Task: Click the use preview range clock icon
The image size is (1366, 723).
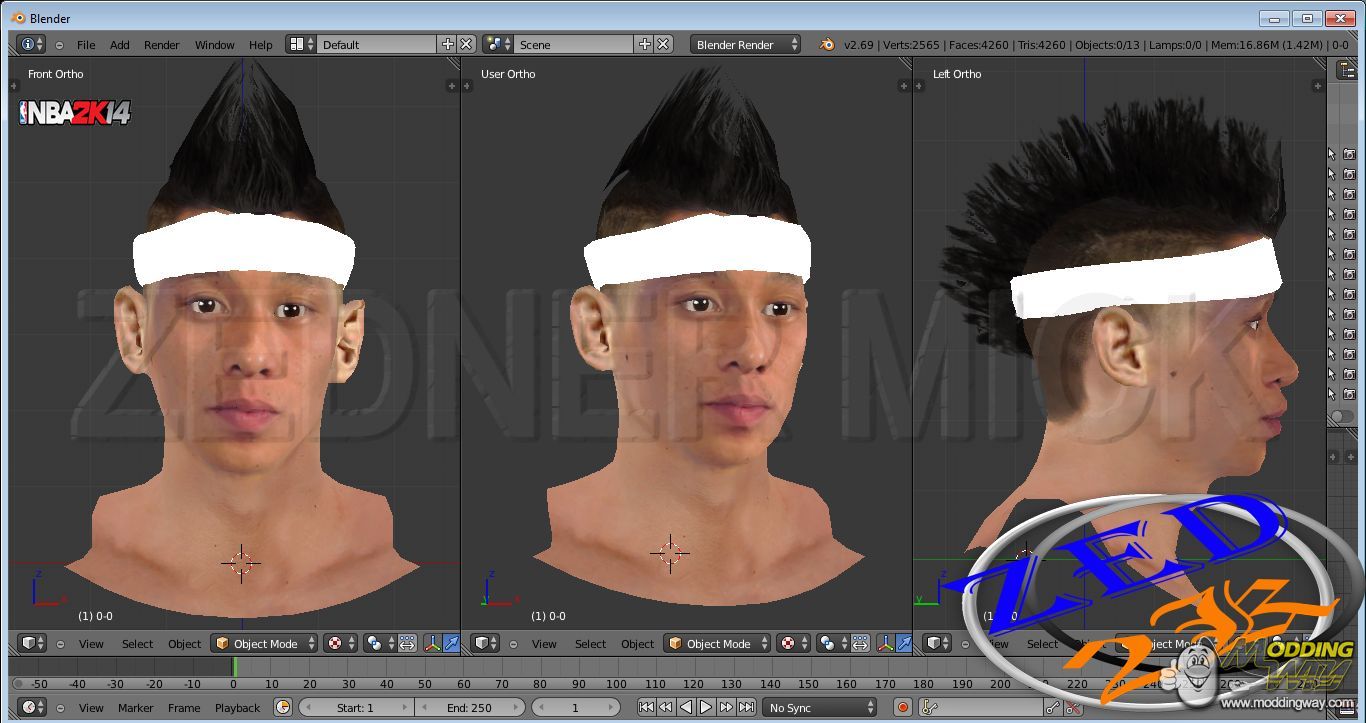Action: click(x=283, y=707)
